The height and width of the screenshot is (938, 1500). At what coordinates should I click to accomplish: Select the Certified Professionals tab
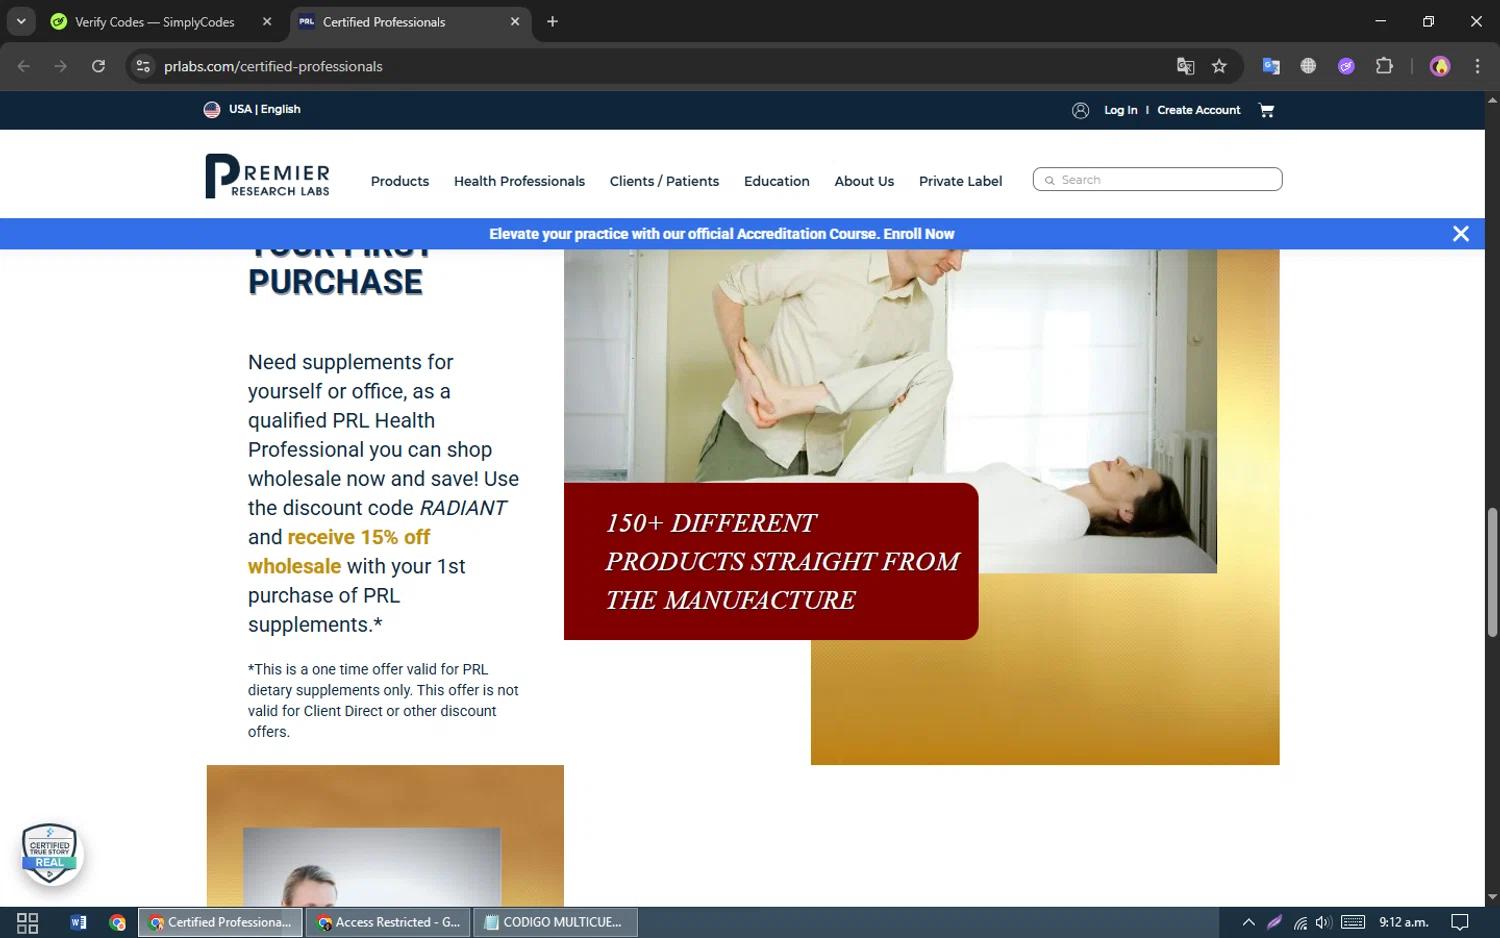click(410, 21)
